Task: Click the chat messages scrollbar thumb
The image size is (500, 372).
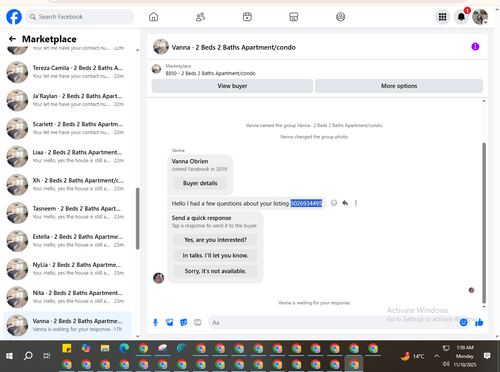Action: point(484,223)
